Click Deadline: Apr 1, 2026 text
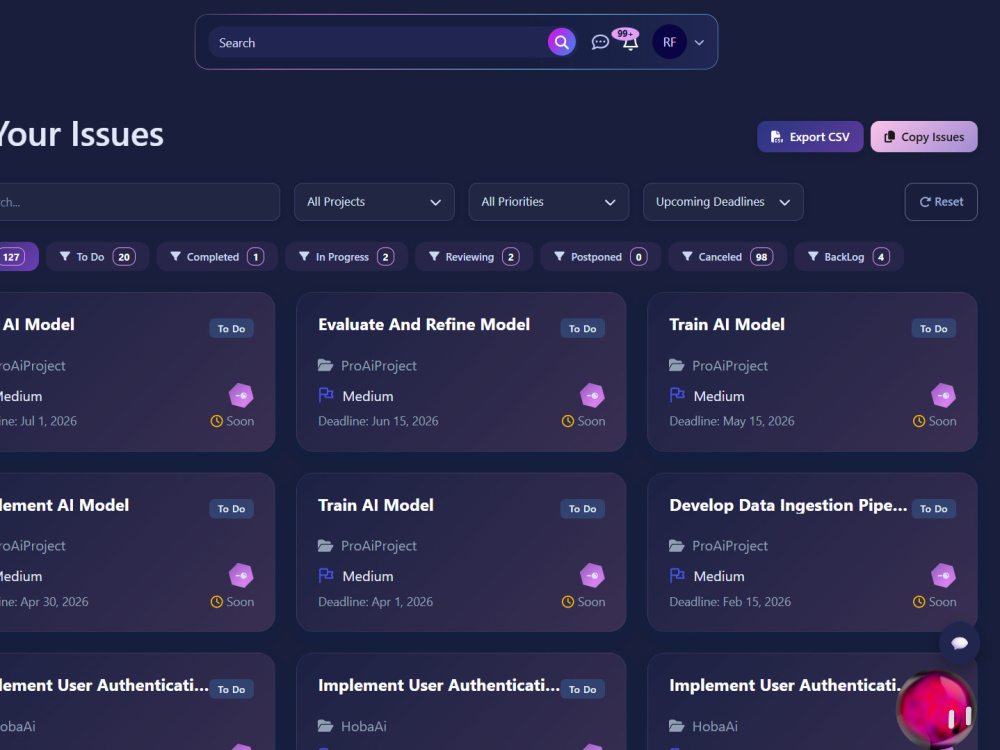This screenshot has height=750, width=1000. coord(375,601)
